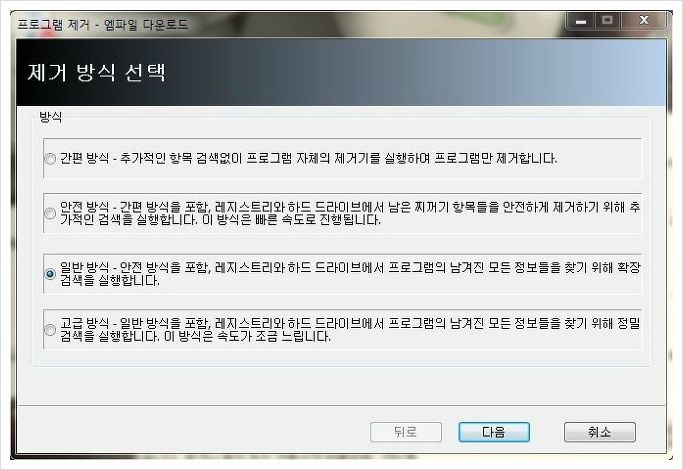Click the disabled 뒤로 back button

click(406, 432)
